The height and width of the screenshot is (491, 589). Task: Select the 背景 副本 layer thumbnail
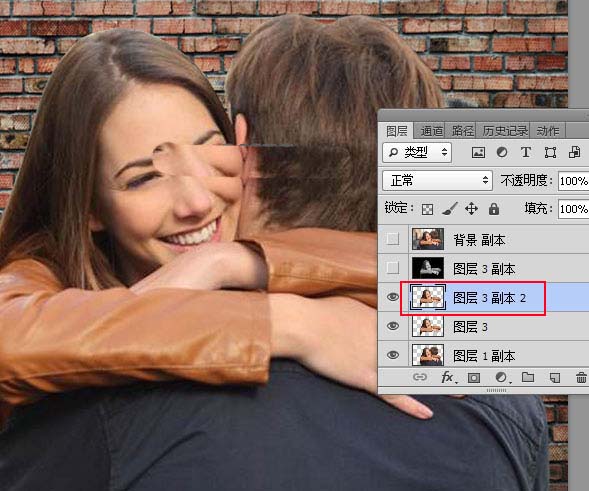[427, 239]
